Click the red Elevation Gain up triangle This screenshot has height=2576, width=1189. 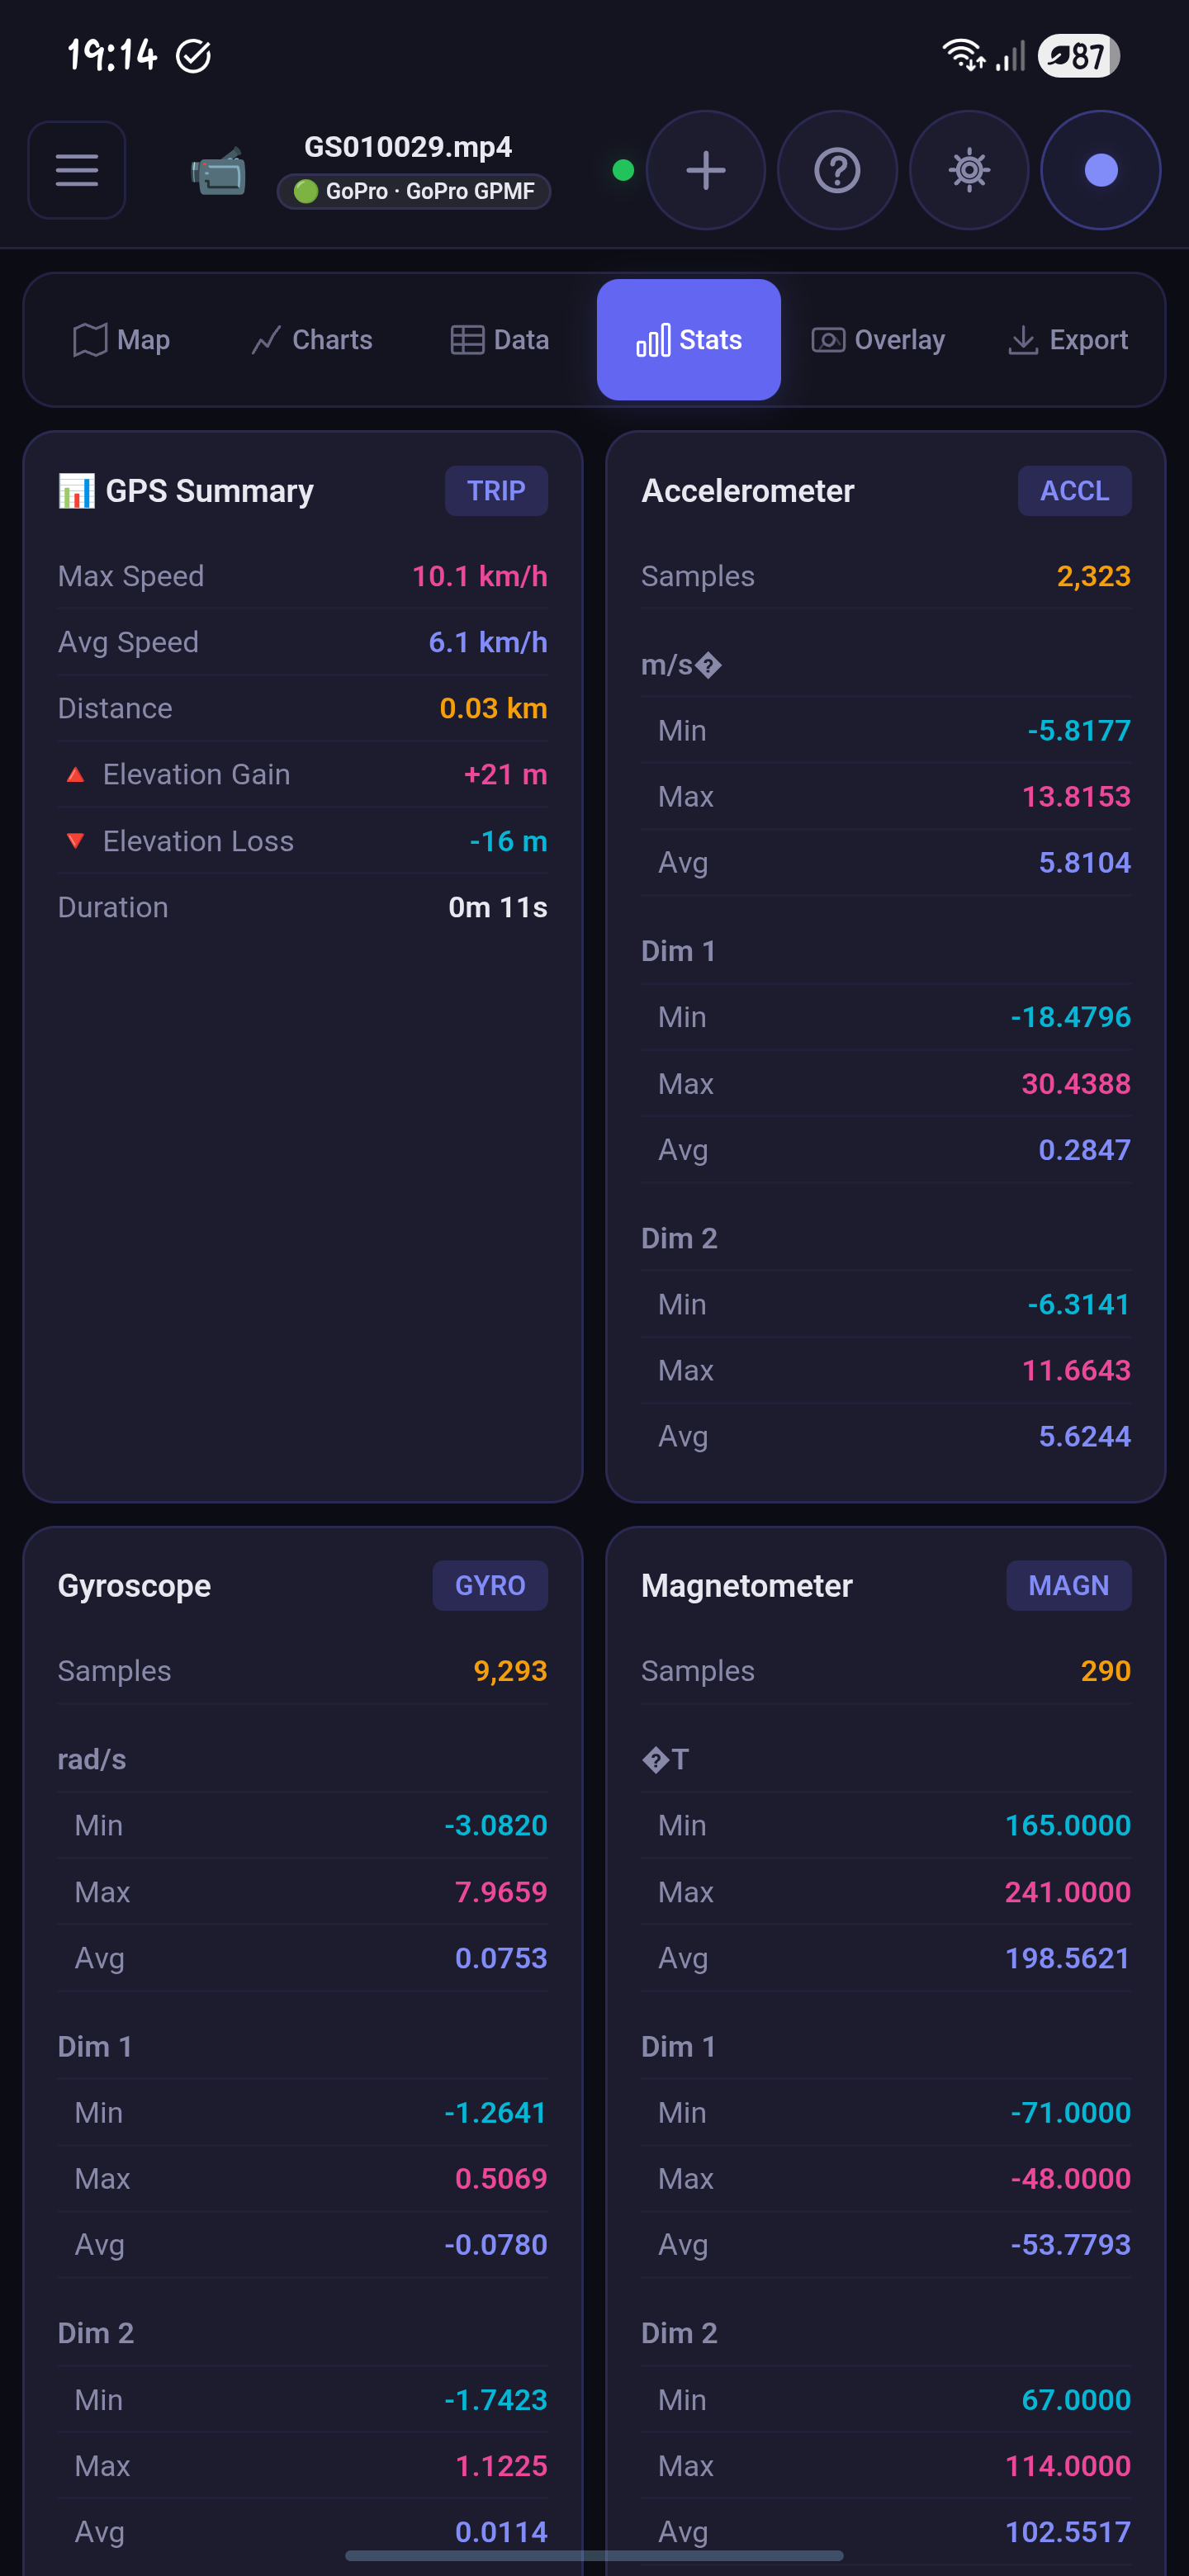point(75,774)
